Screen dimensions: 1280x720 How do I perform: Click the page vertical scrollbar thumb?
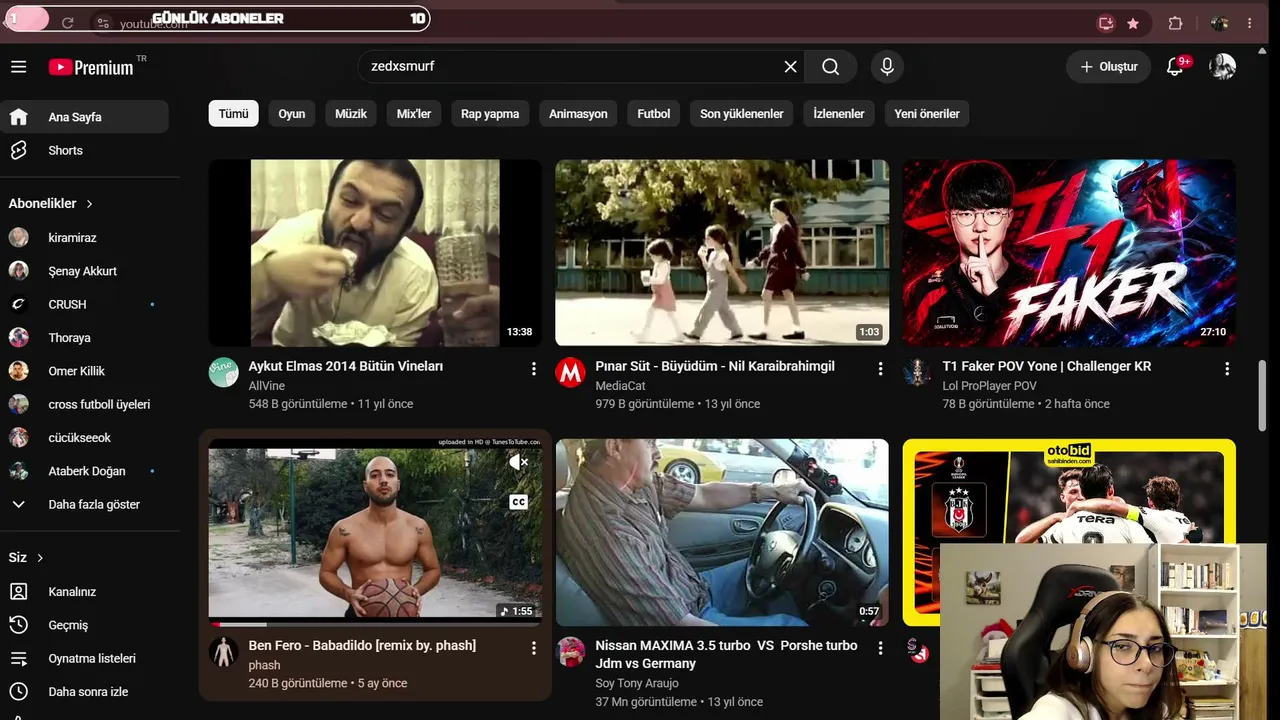pyautogui.click(x=1262, y=396)
